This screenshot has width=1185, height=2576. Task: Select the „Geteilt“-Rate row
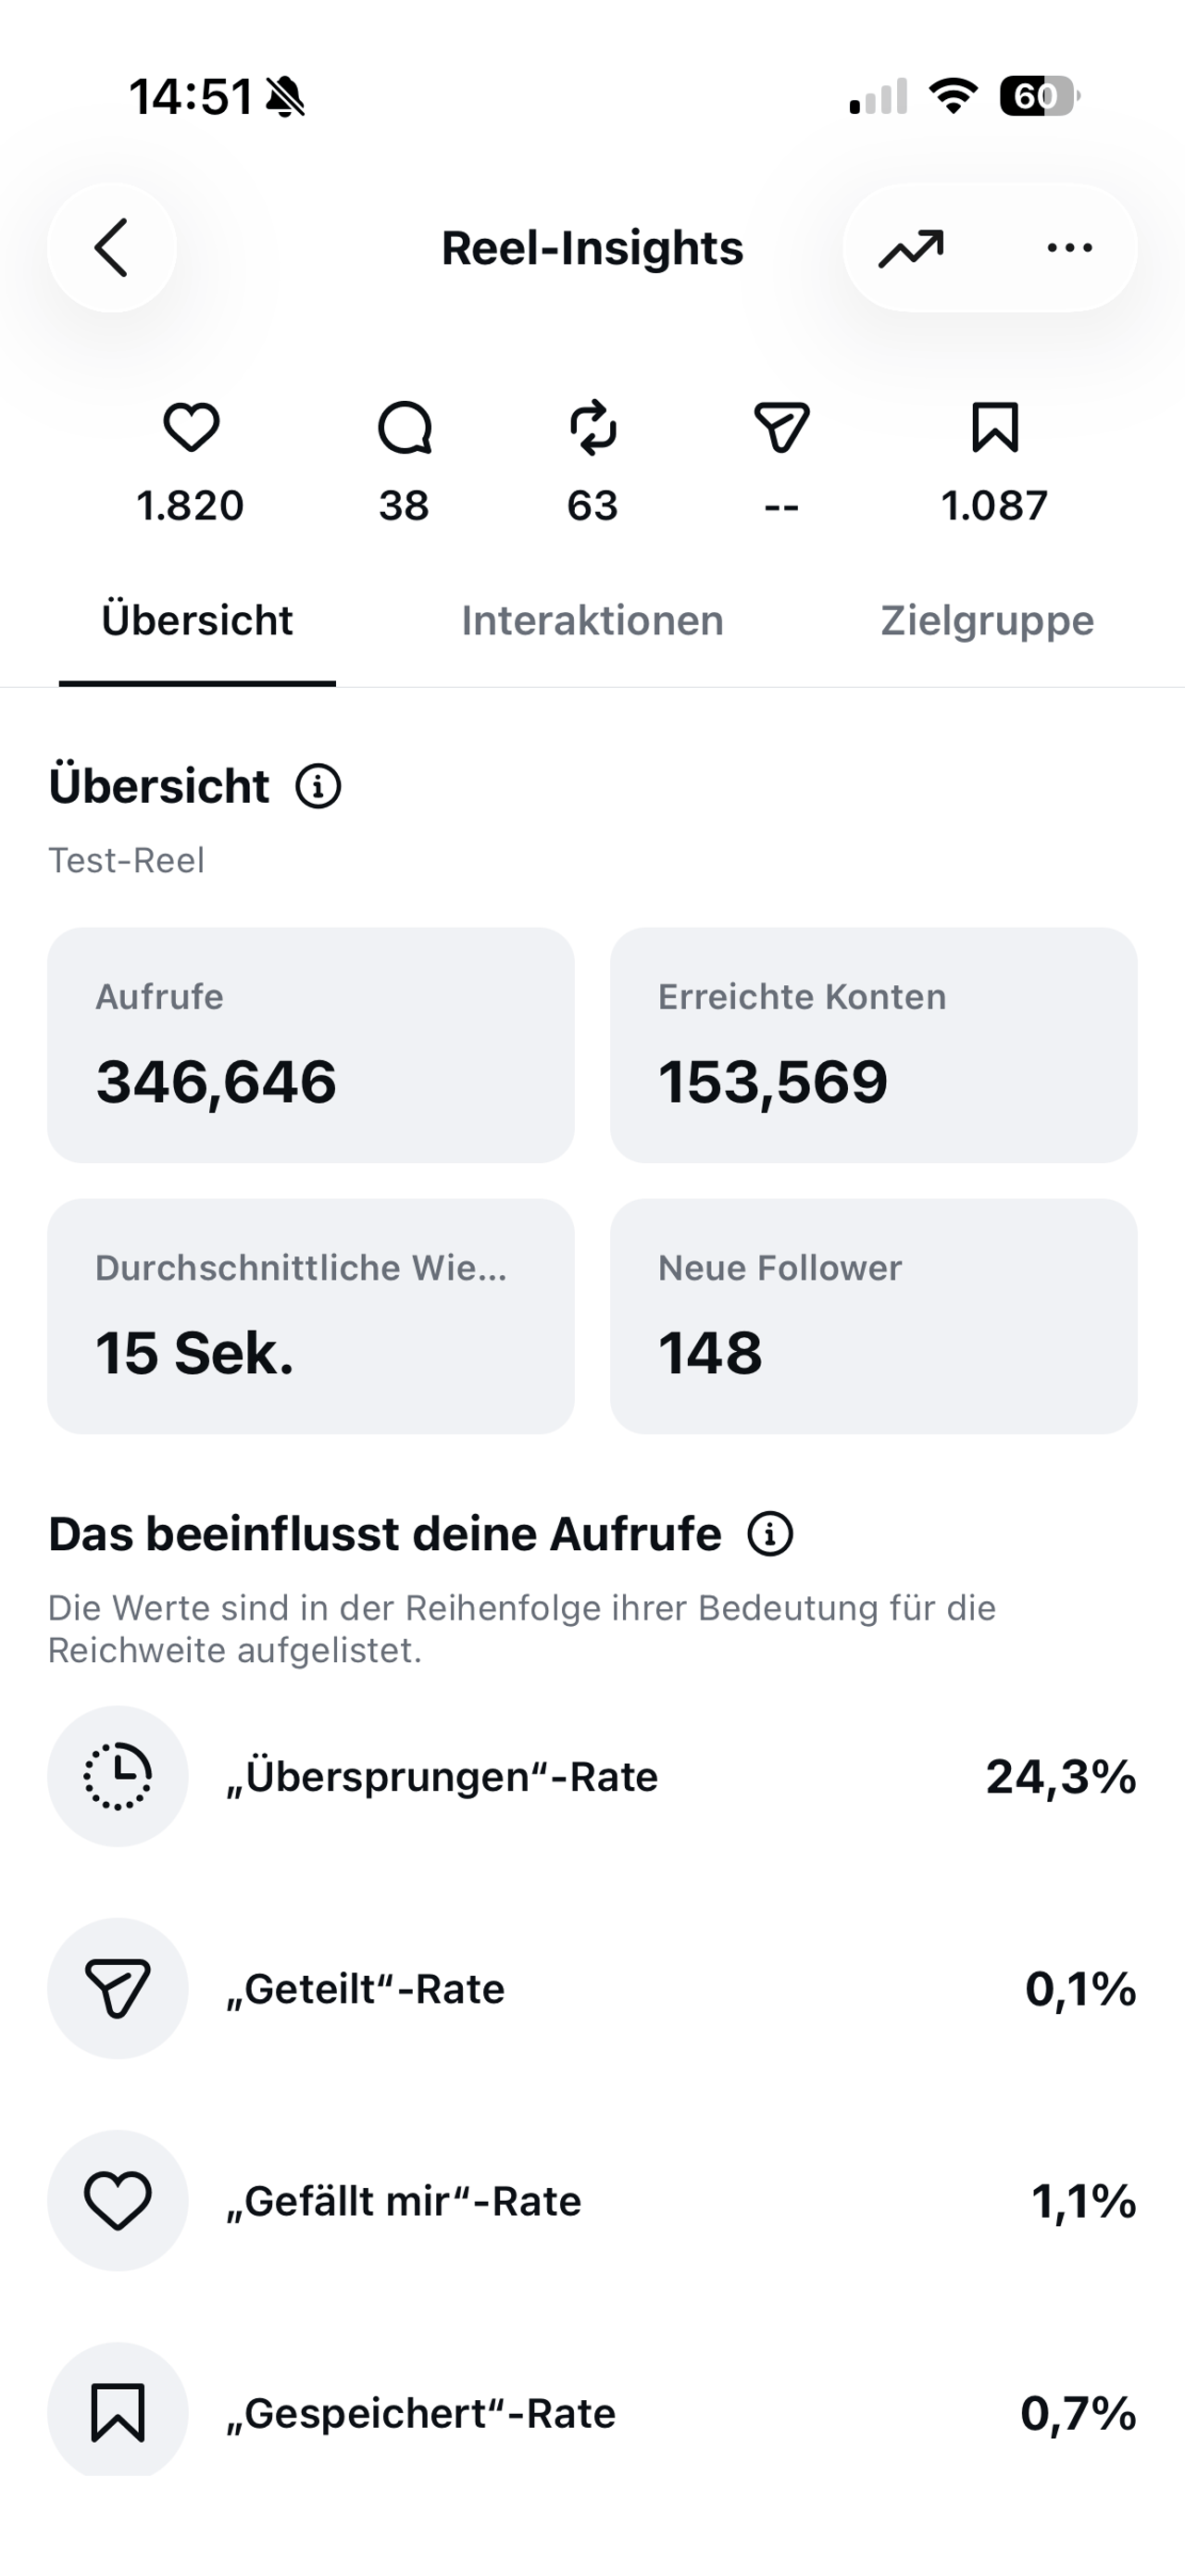592,1988
